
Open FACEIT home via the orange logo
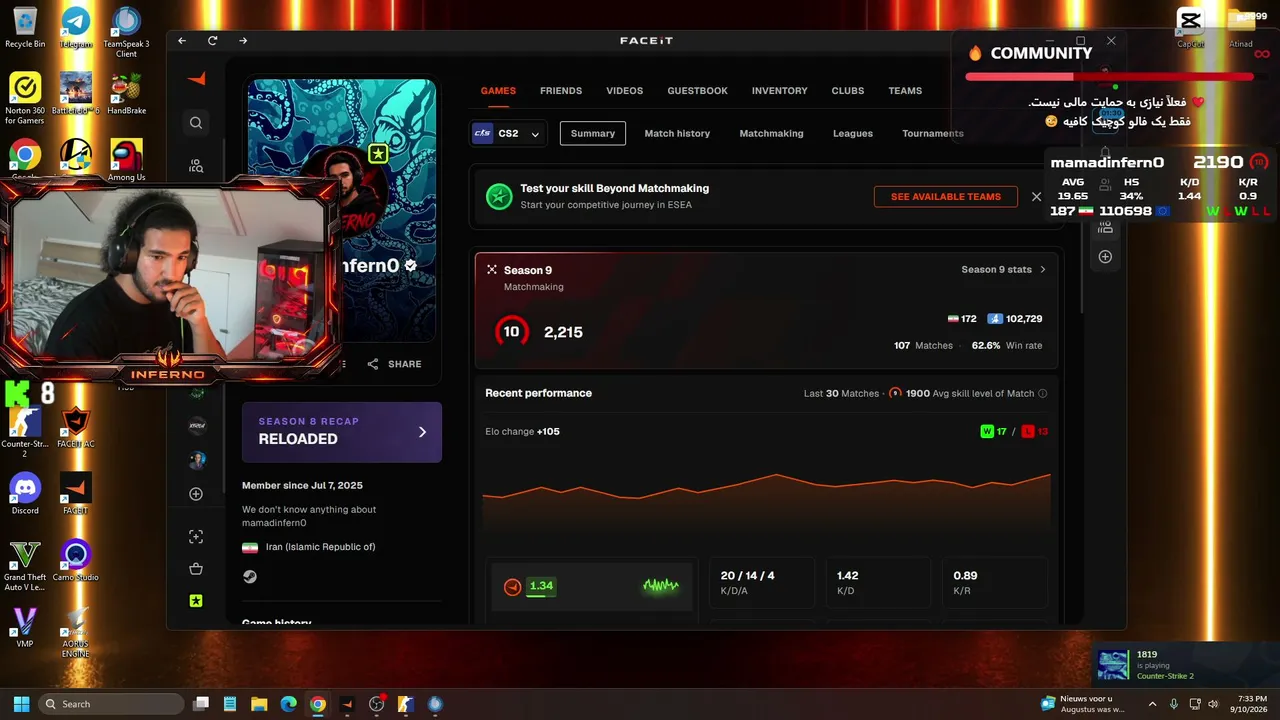pyautogui.click(x=196, y=79)
